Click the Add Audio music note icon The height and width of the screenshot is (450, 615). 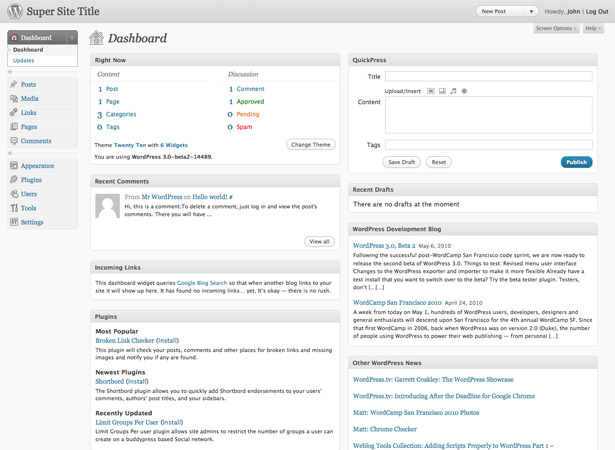[x=453, y=91]
